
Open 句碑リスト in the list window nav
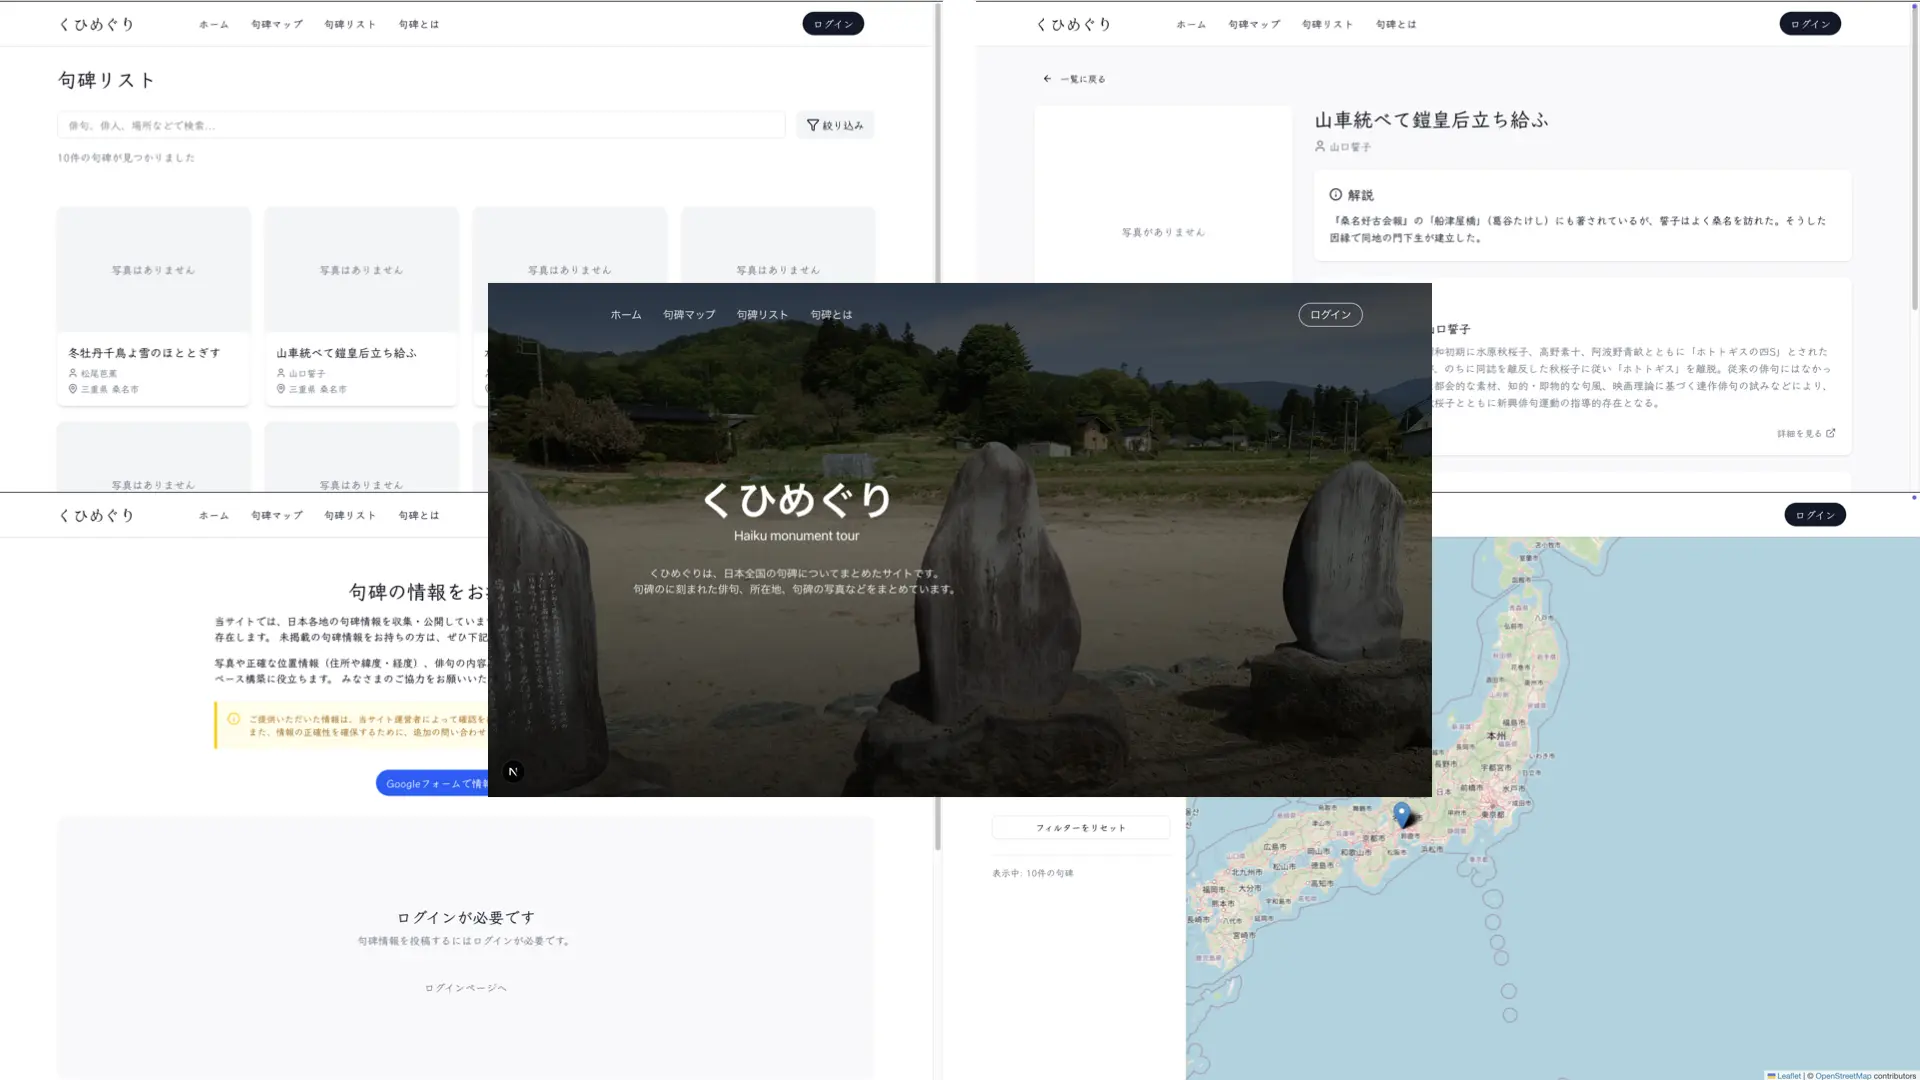(350, 24)
